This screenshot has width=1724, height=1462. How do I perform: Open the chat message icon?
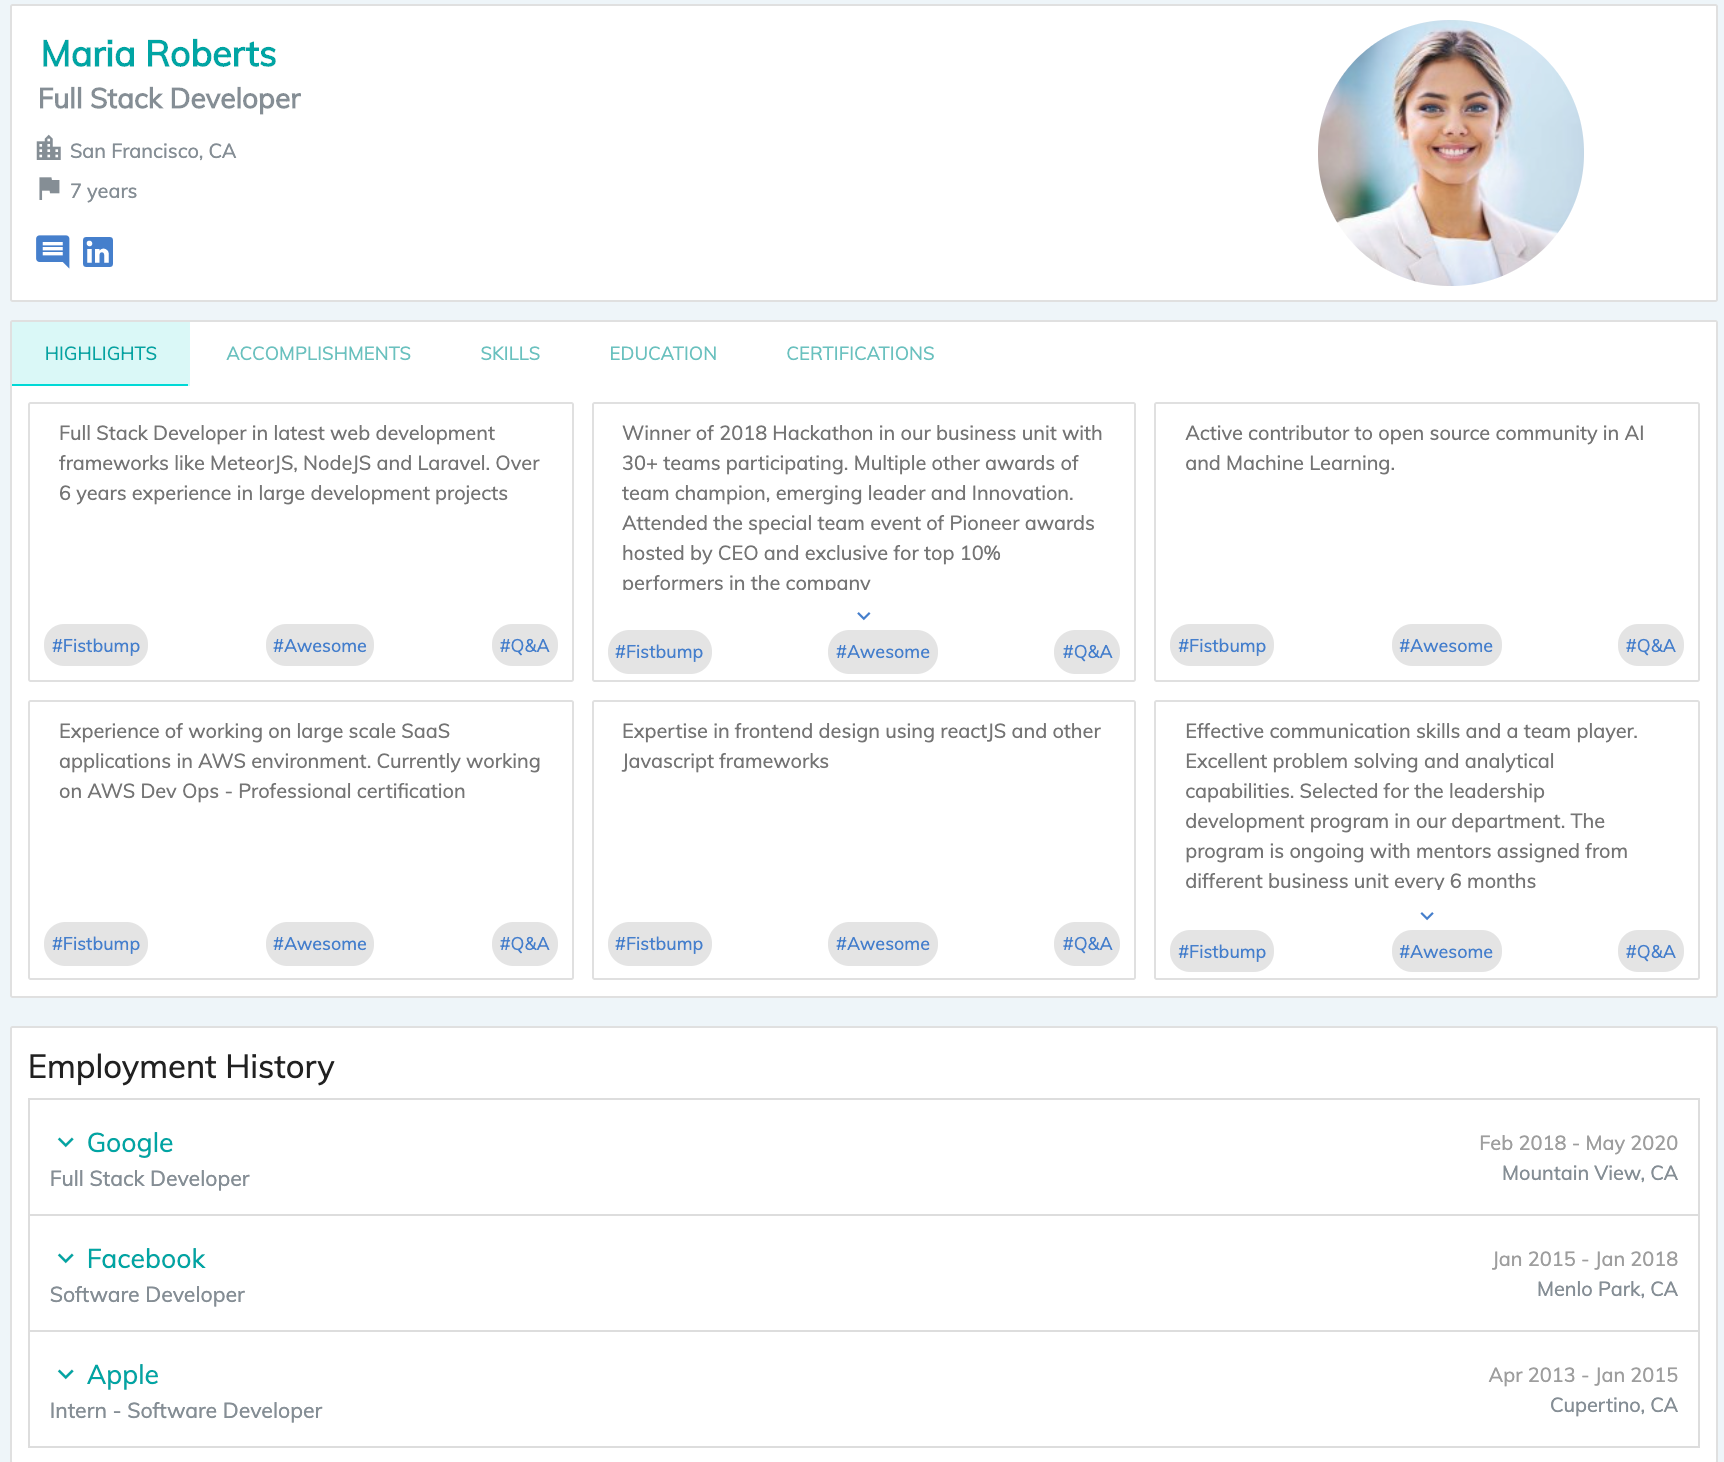pyautogui.click(x=53, y=251)
